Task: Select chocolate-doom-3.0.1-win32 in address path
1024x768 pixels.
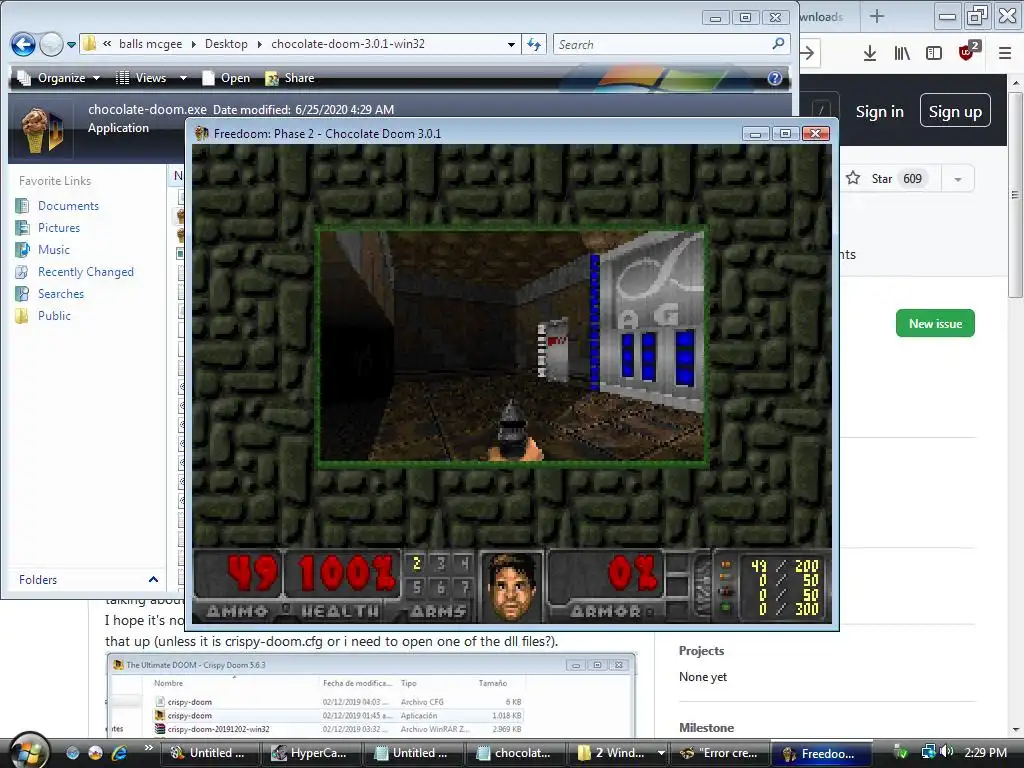Action: 347,44
